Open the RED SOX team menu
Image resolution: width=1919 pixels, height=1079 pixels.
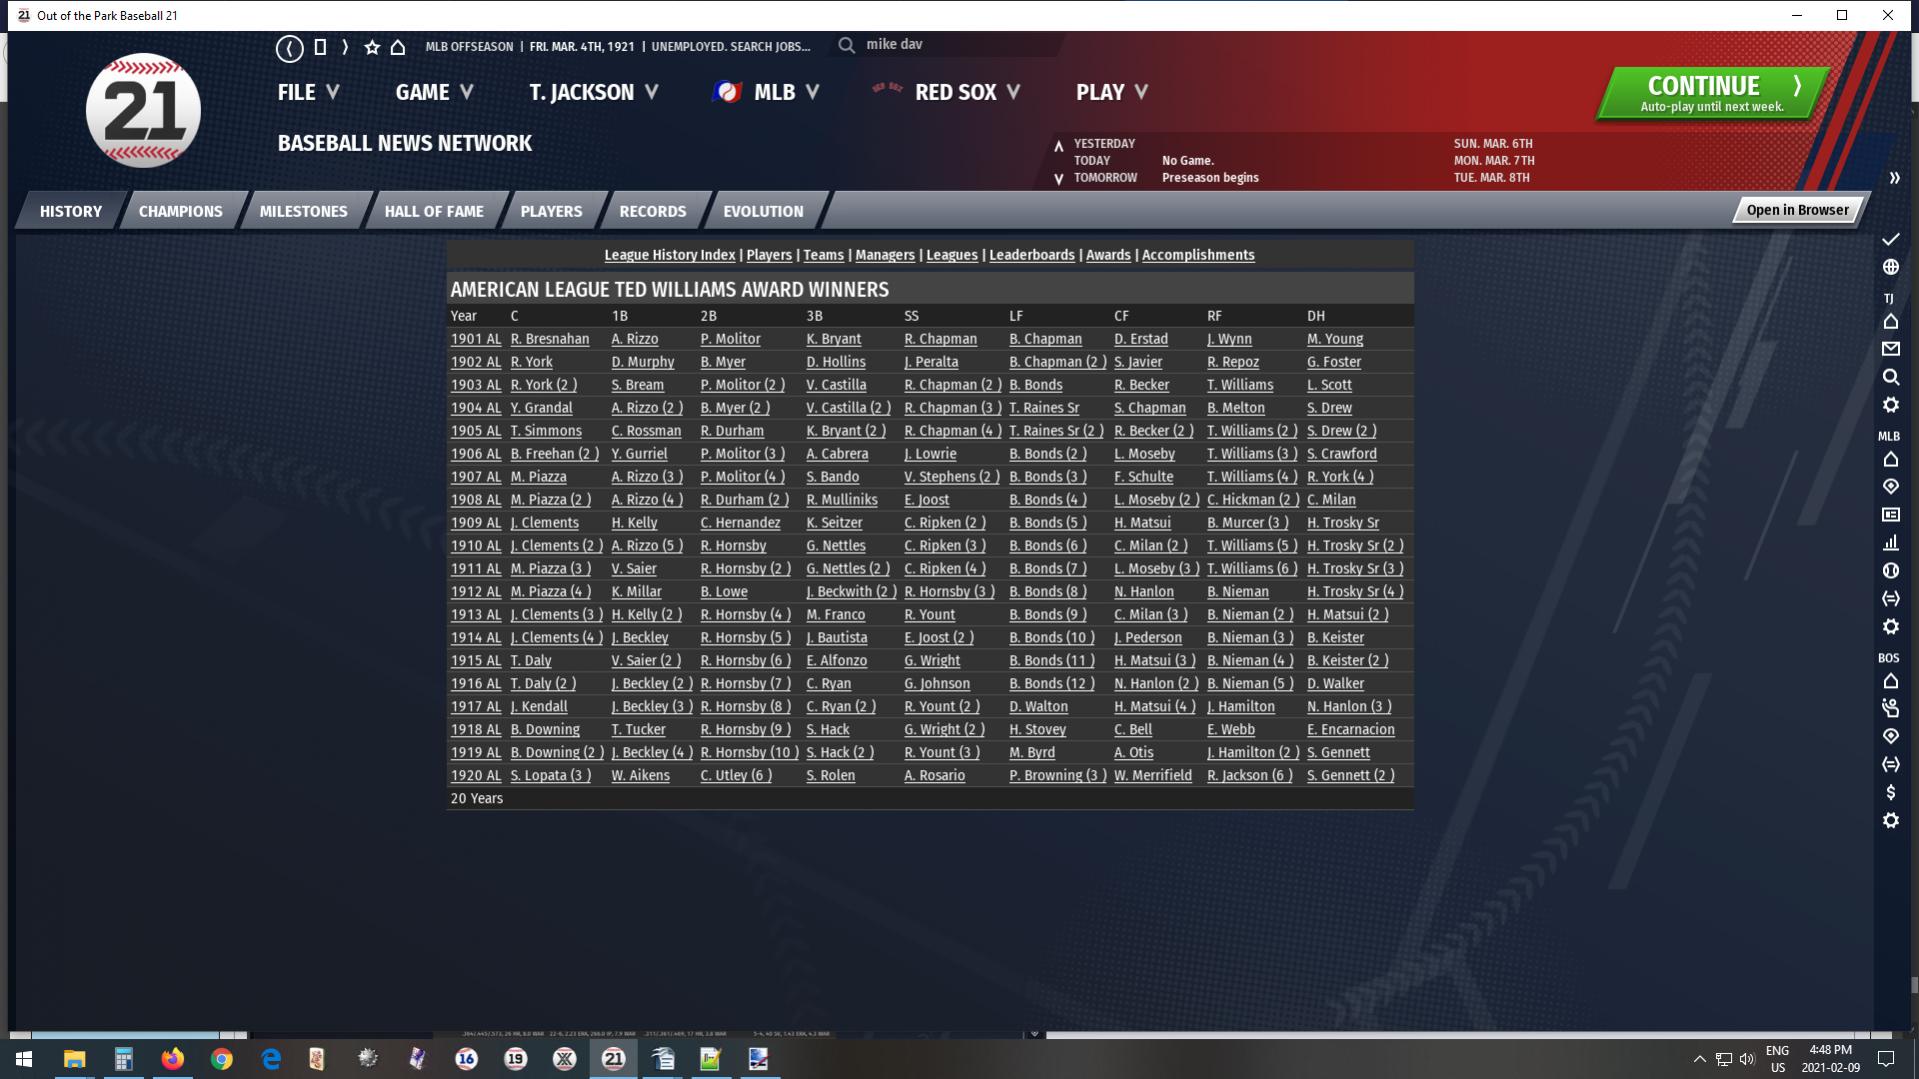point(946,92)
